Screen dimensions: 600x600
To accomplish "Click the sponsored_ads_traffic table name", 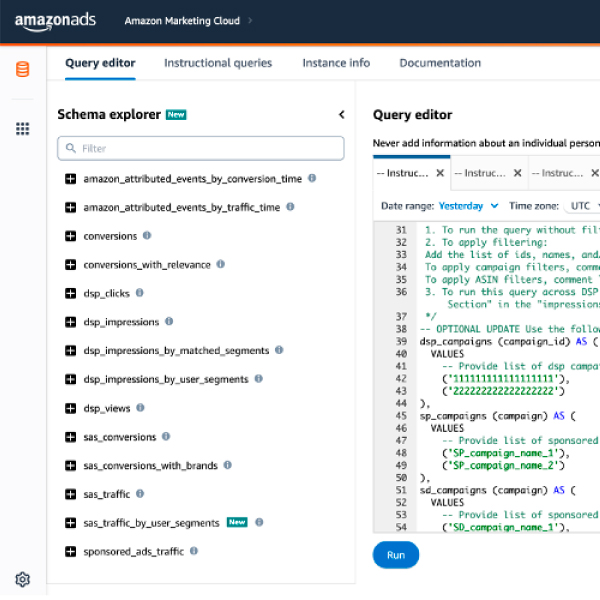I will 134,552.
